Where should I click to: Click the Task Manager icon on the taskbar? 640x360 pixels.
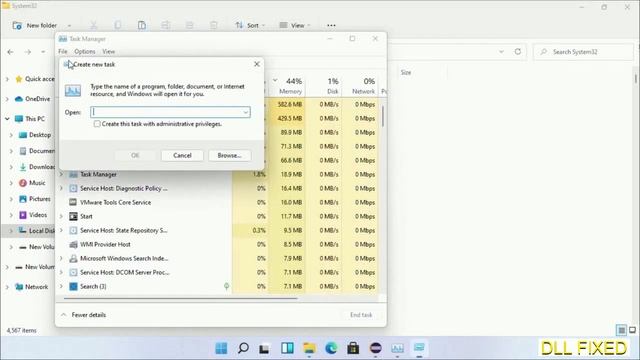397,348
